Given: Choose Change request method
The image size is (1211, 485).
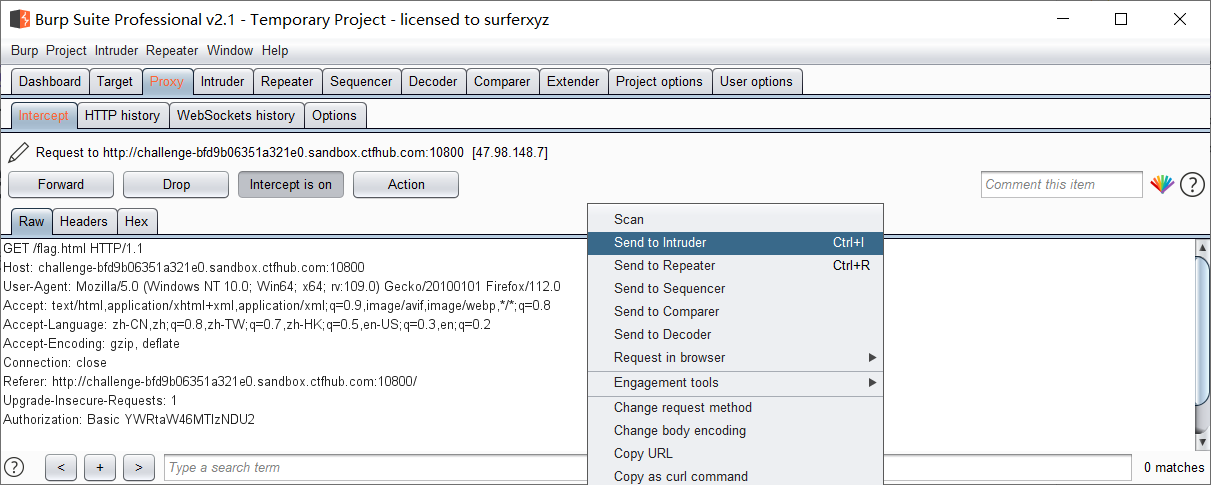Looking at the screenshot, I should click(x=735, y=408).
